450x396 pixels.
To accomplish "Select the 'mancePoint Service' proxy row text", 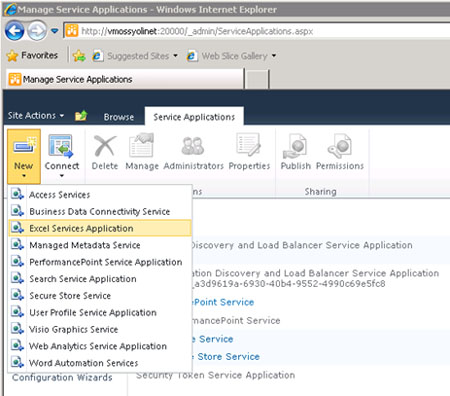I will coord(236,321).
